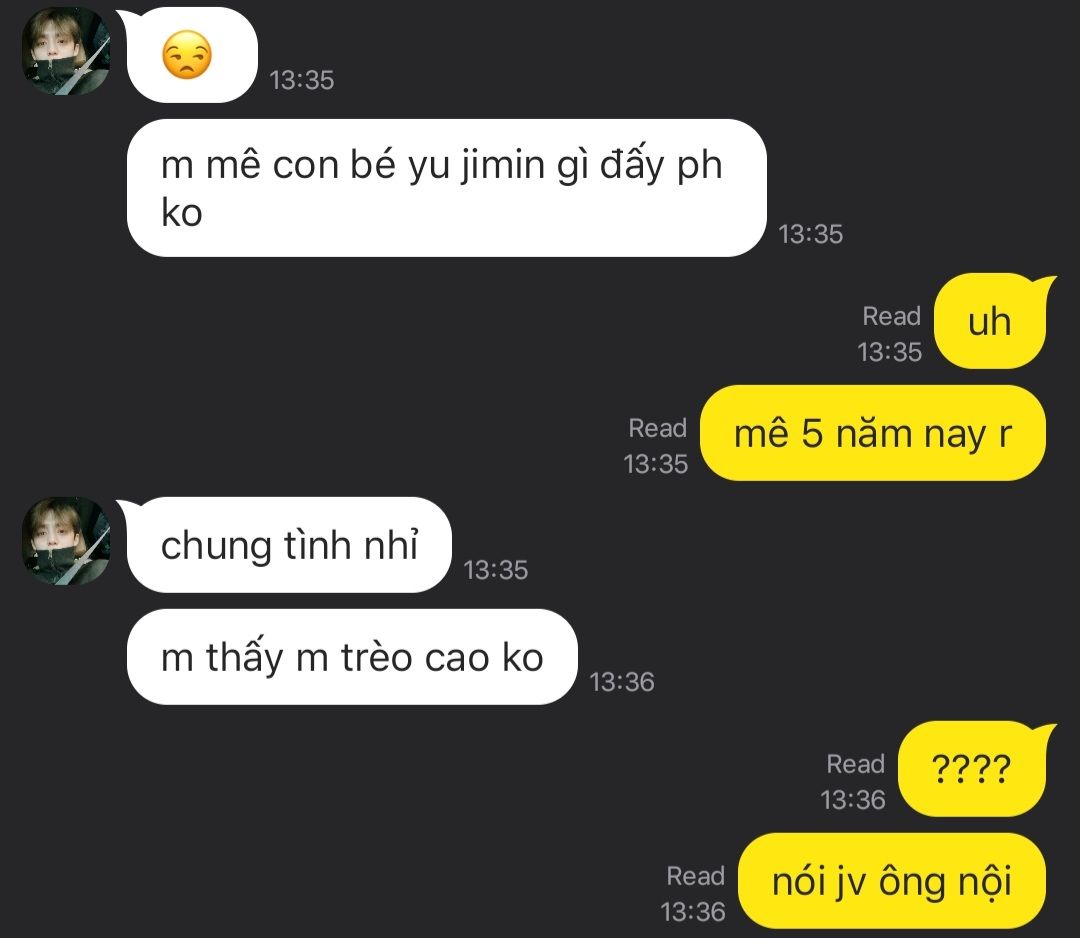The width and height of the screenshot is (1080, 938).
Task: Tap 'm thấy m trèo cao ko' message
Action: pyautogui.click(x=352, y=657)
